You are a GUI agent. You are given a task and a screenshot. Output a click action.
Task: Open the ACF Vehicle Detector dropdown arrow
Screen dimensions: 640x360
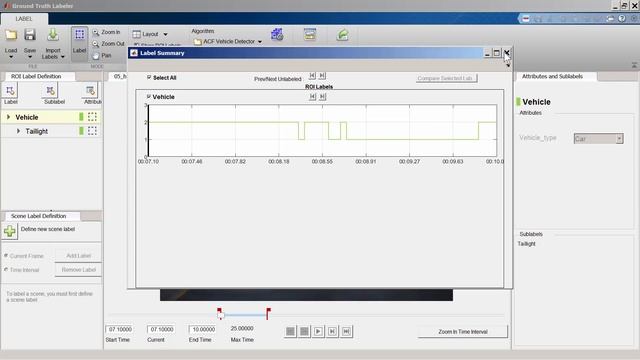click(260, 42)
